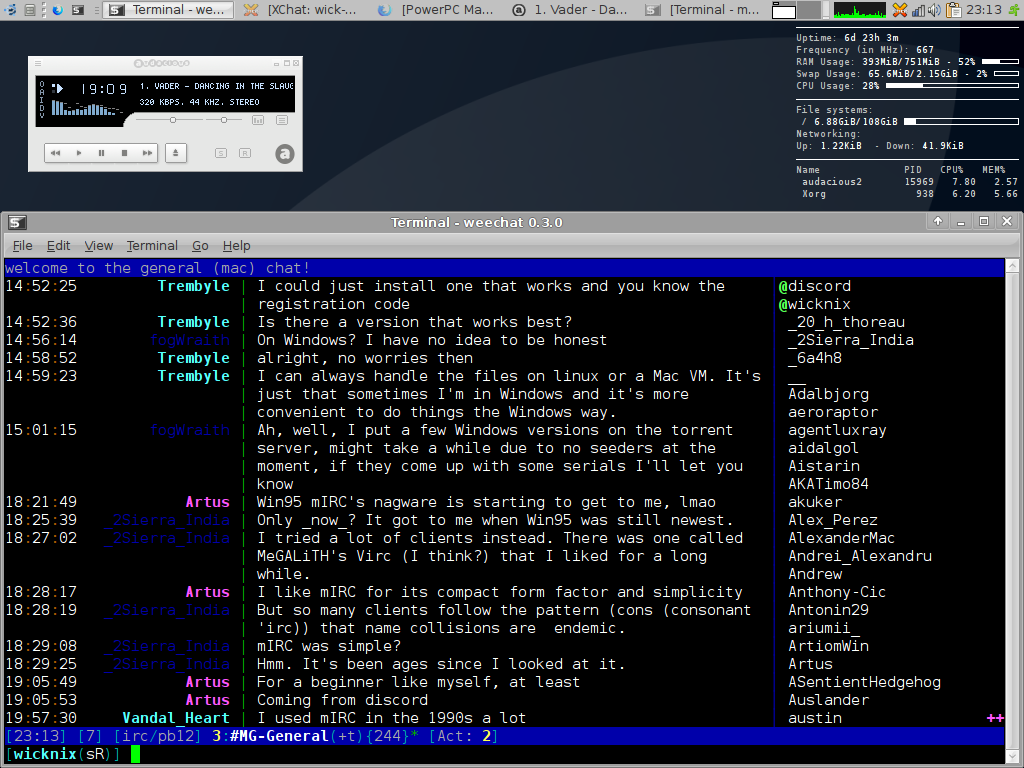Start playback with Audacious play button

click(x=79, y=153)
